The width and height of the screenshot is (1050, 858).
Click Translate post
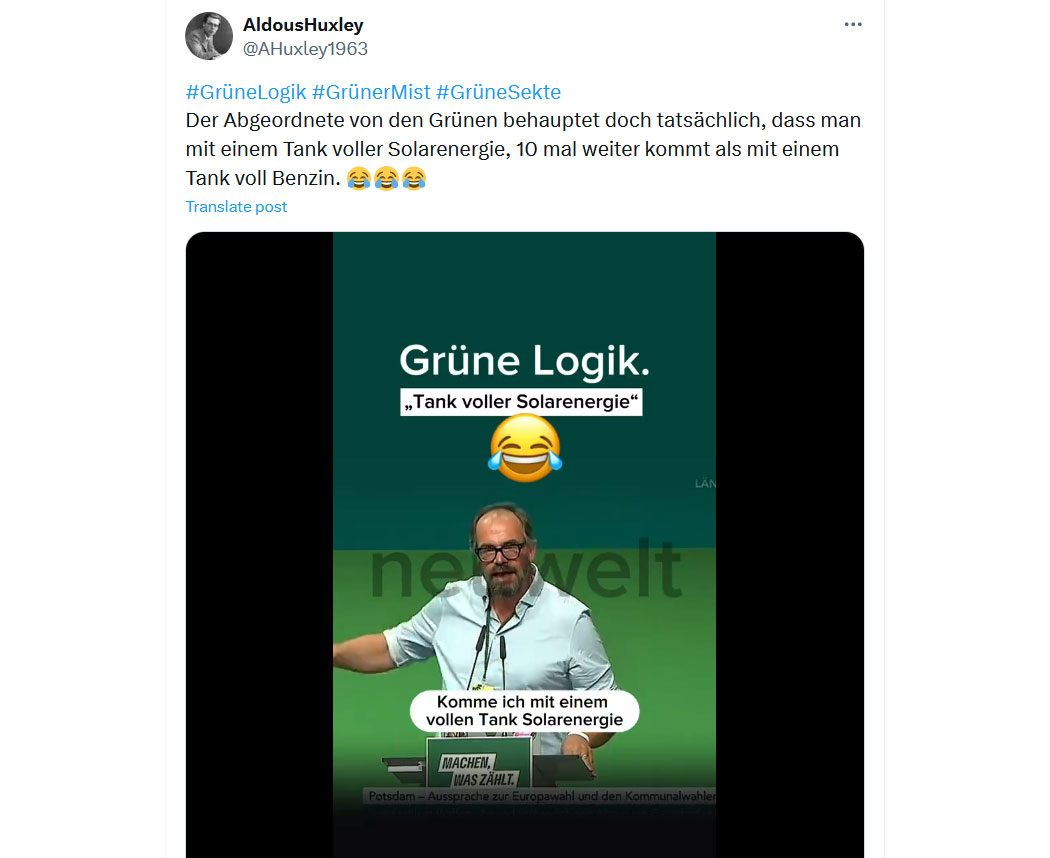point(236,206)
